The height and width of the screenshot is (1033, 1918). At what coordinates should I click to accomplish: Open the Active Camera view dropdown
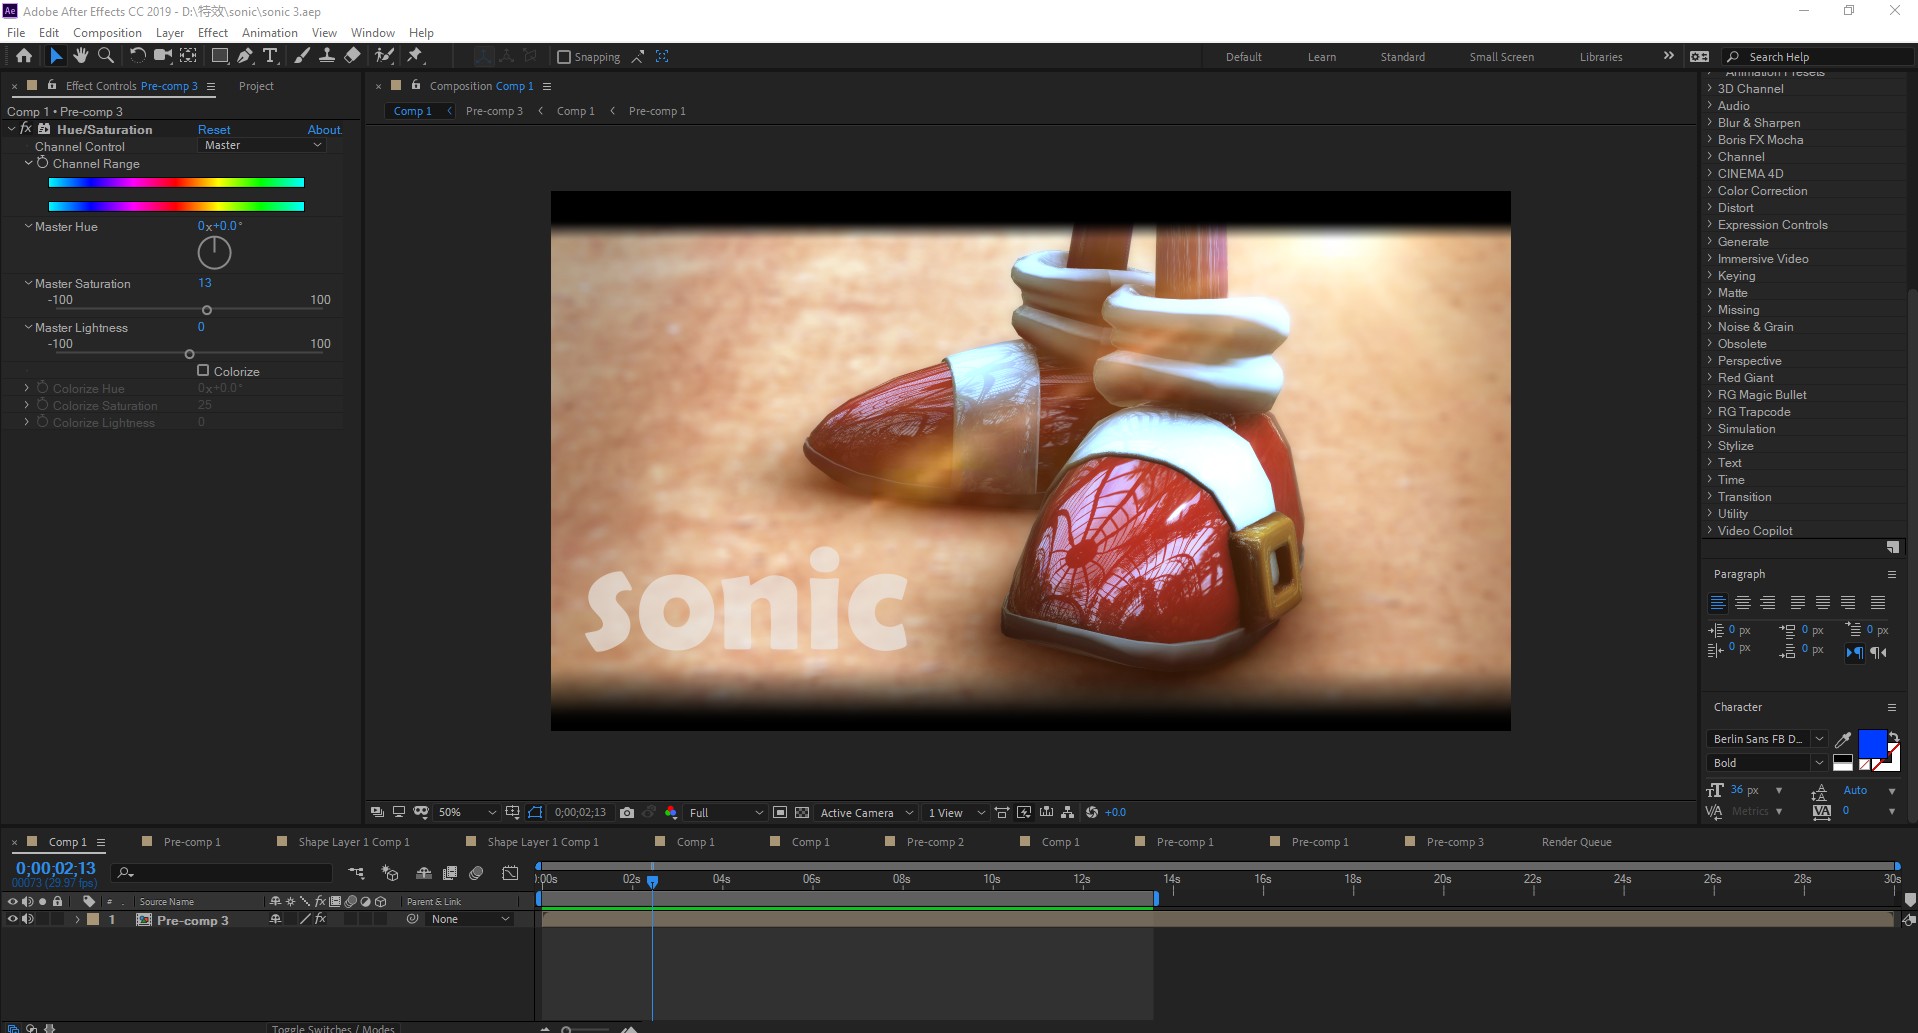pyautogui.click(x=866, y=812)
